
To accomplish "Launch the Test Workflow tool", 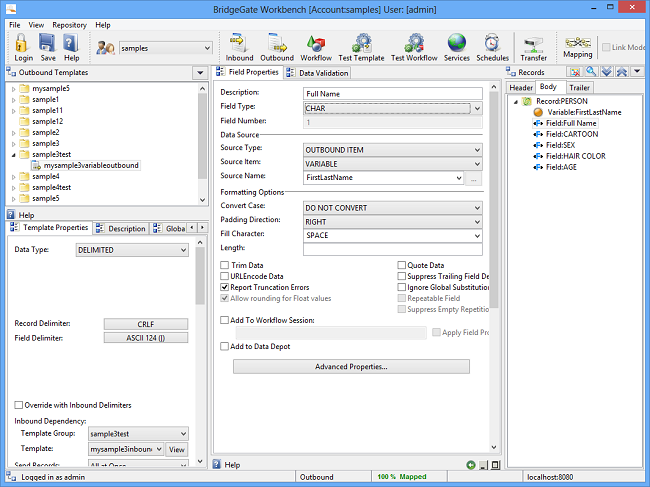I will pos(414,43).
